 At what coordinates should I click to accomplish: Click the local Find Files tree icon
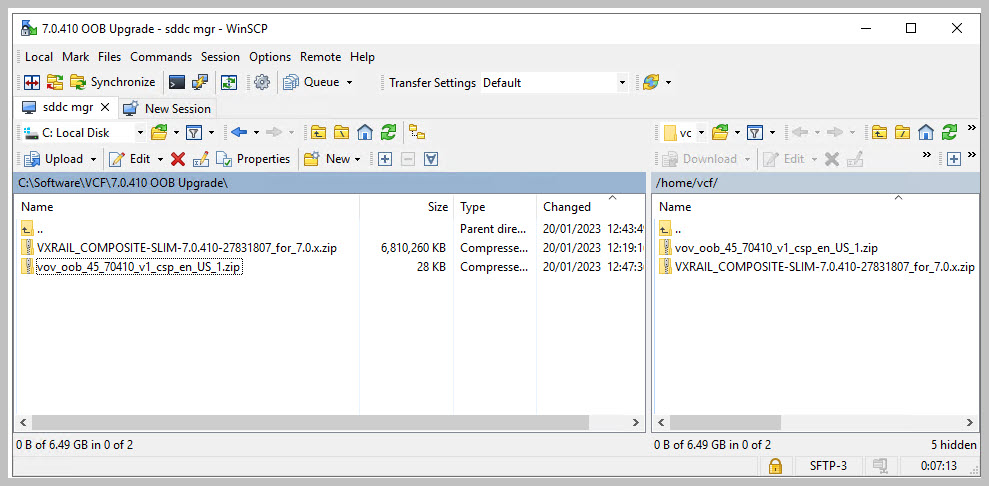click(417, 132)
